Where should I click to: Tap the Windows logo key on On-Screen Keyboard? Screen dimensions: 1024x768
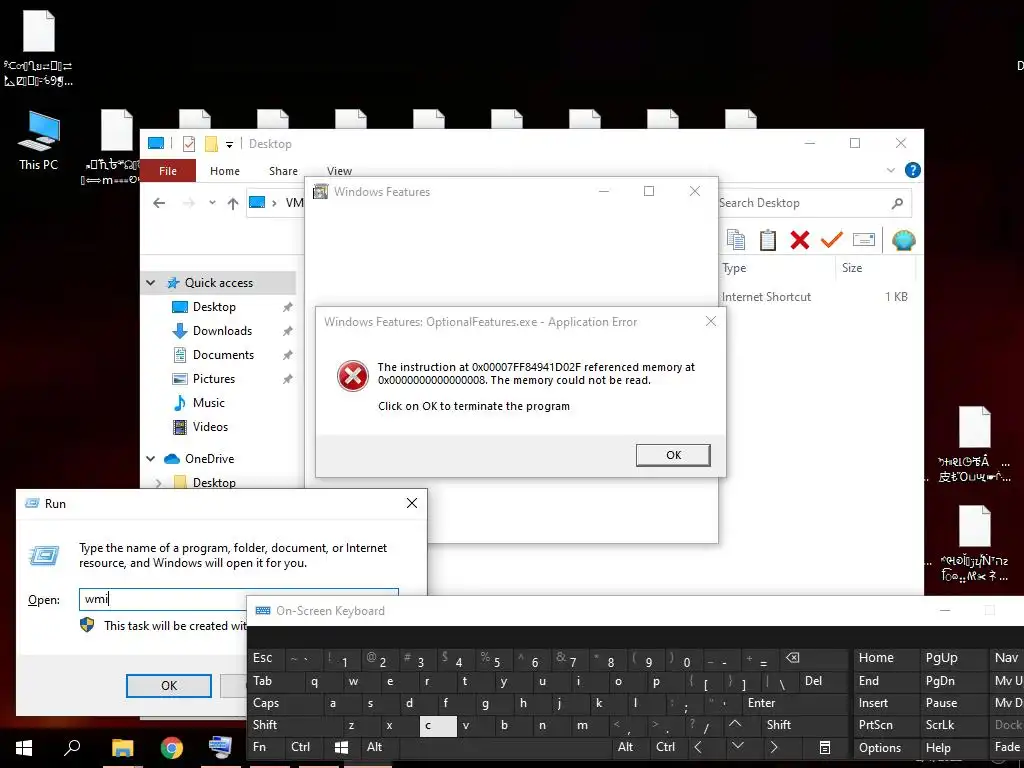(341, 747)
